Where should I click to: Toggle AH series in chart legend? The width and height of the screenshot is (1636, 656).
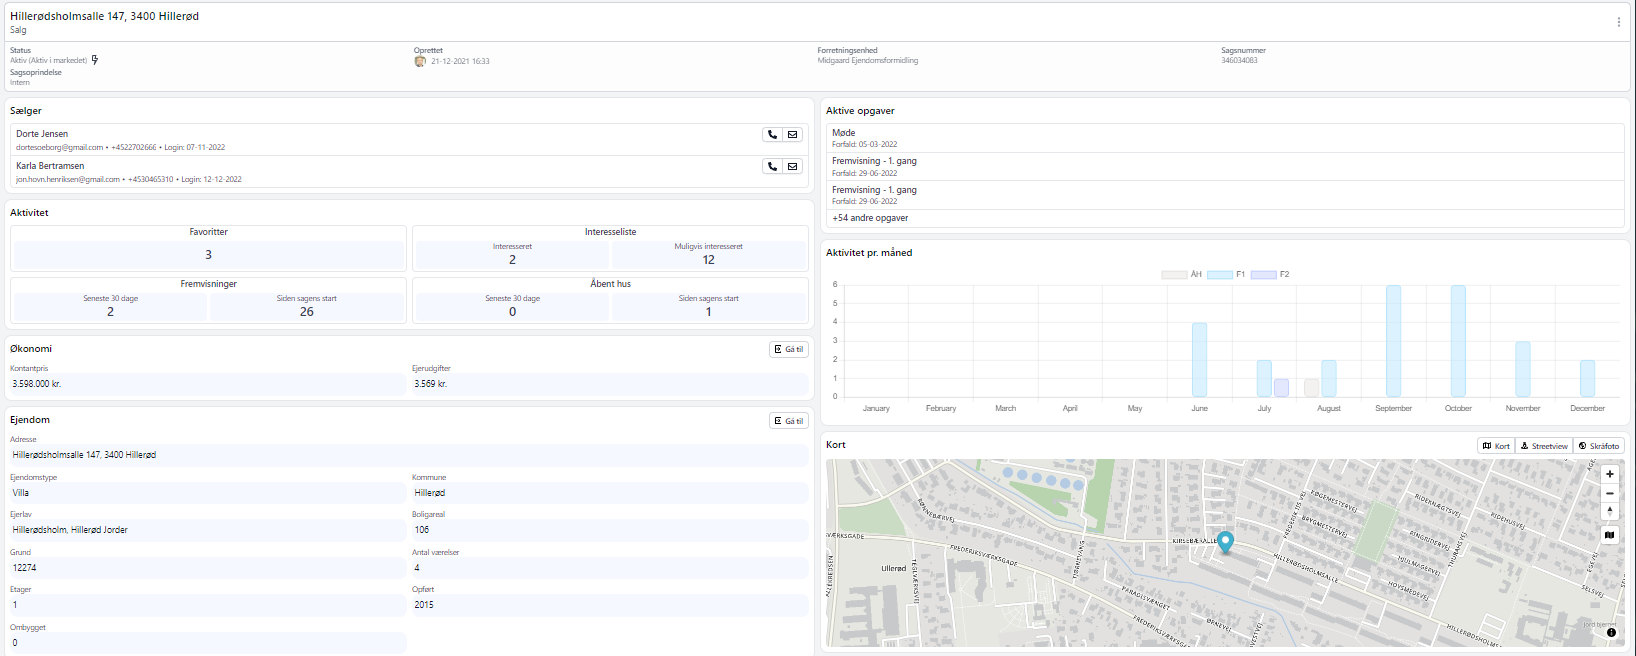point(1181,274)
